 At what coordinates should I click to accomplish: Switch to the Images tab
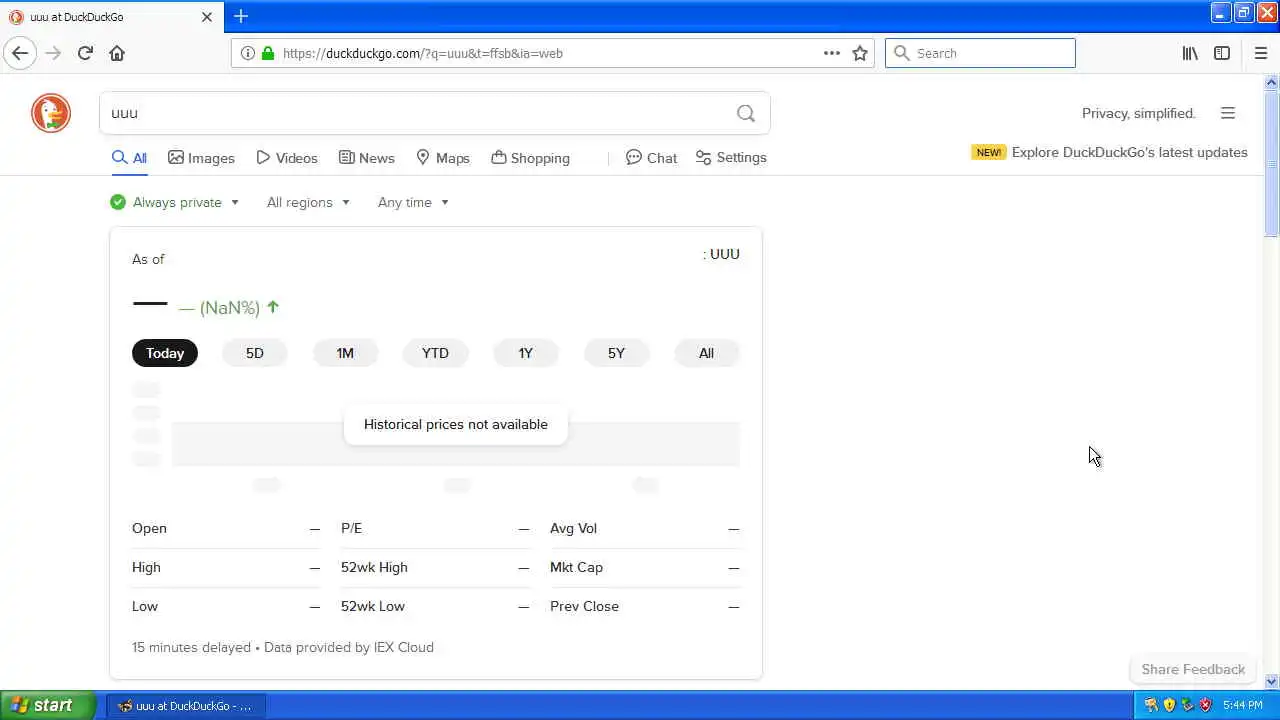coord(201,158)
